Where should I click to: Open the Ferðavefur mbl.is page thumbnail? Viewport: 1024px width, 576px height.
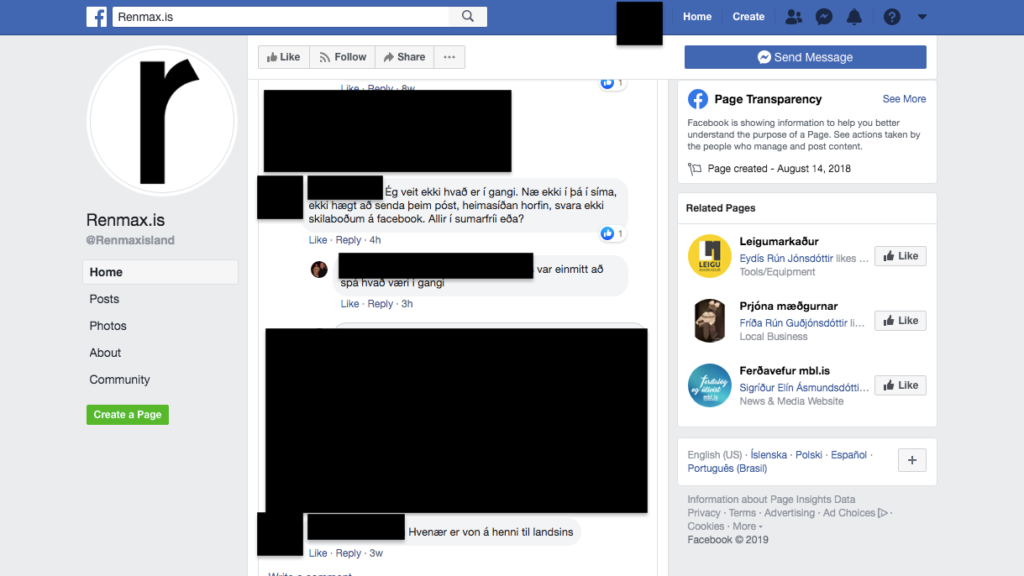[x=709, y=385]
